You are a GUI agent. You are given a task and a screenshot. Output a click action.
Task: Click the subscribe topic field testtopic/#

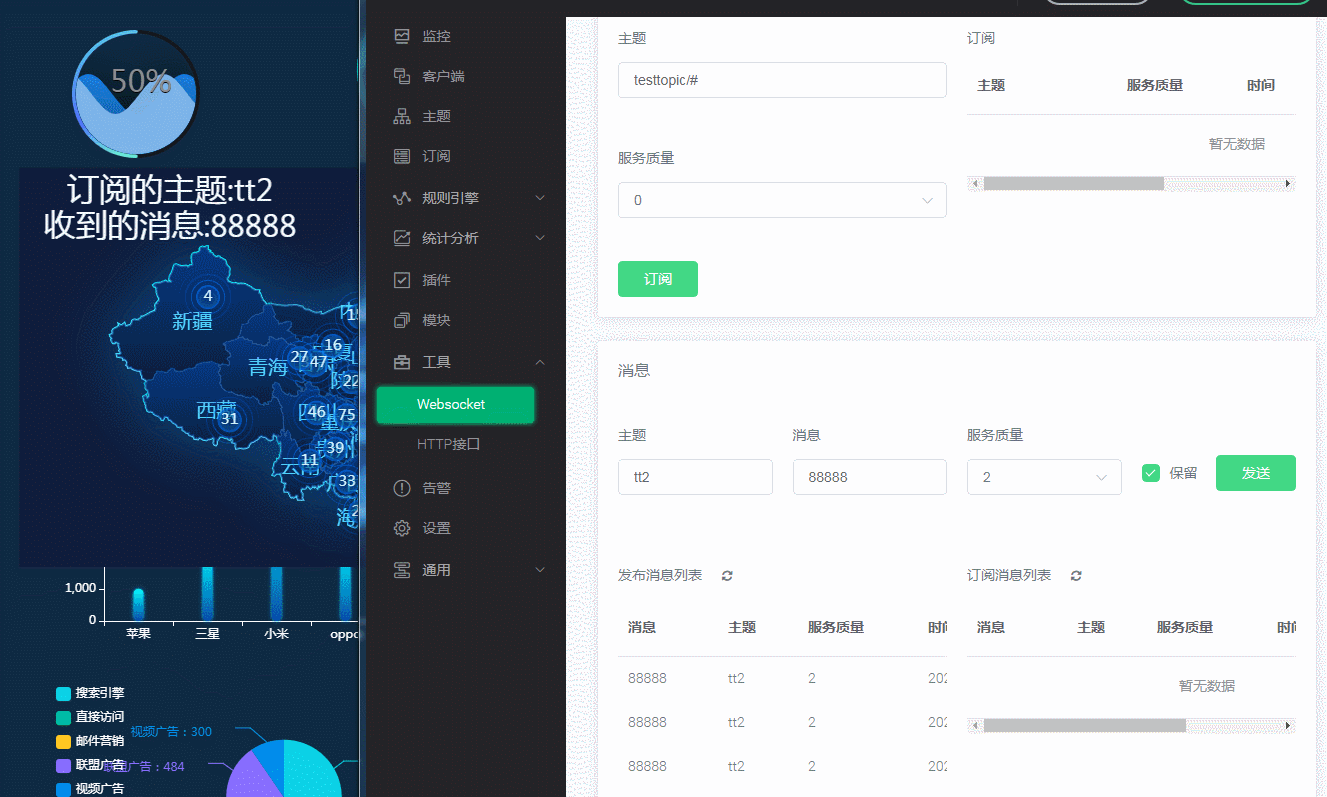(782, 80)
